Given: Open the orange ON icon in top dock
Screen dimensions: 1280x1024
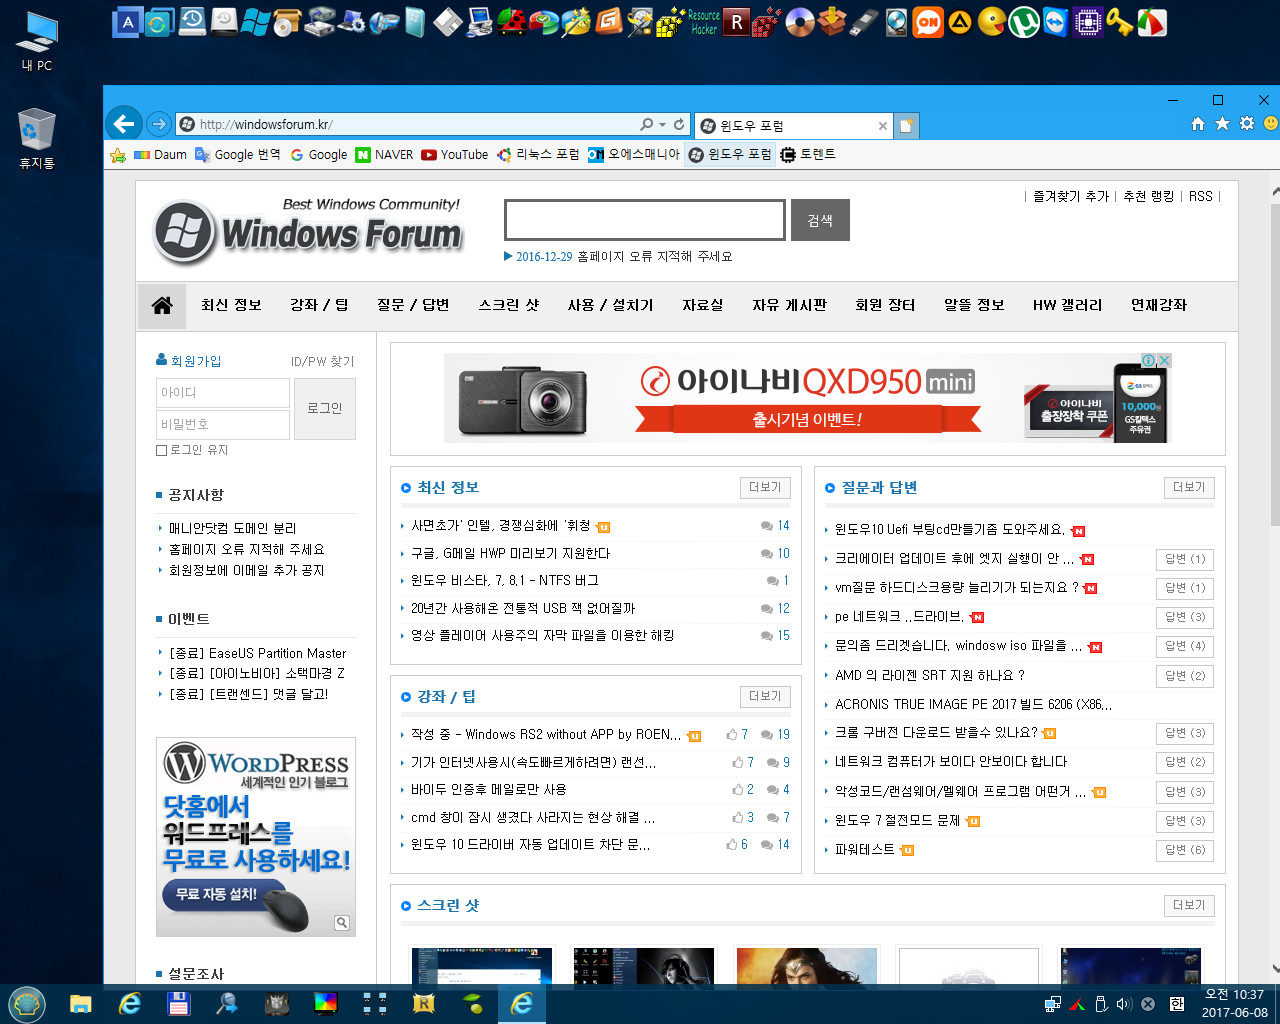Looking at the screenshot, I should point(928,22).
